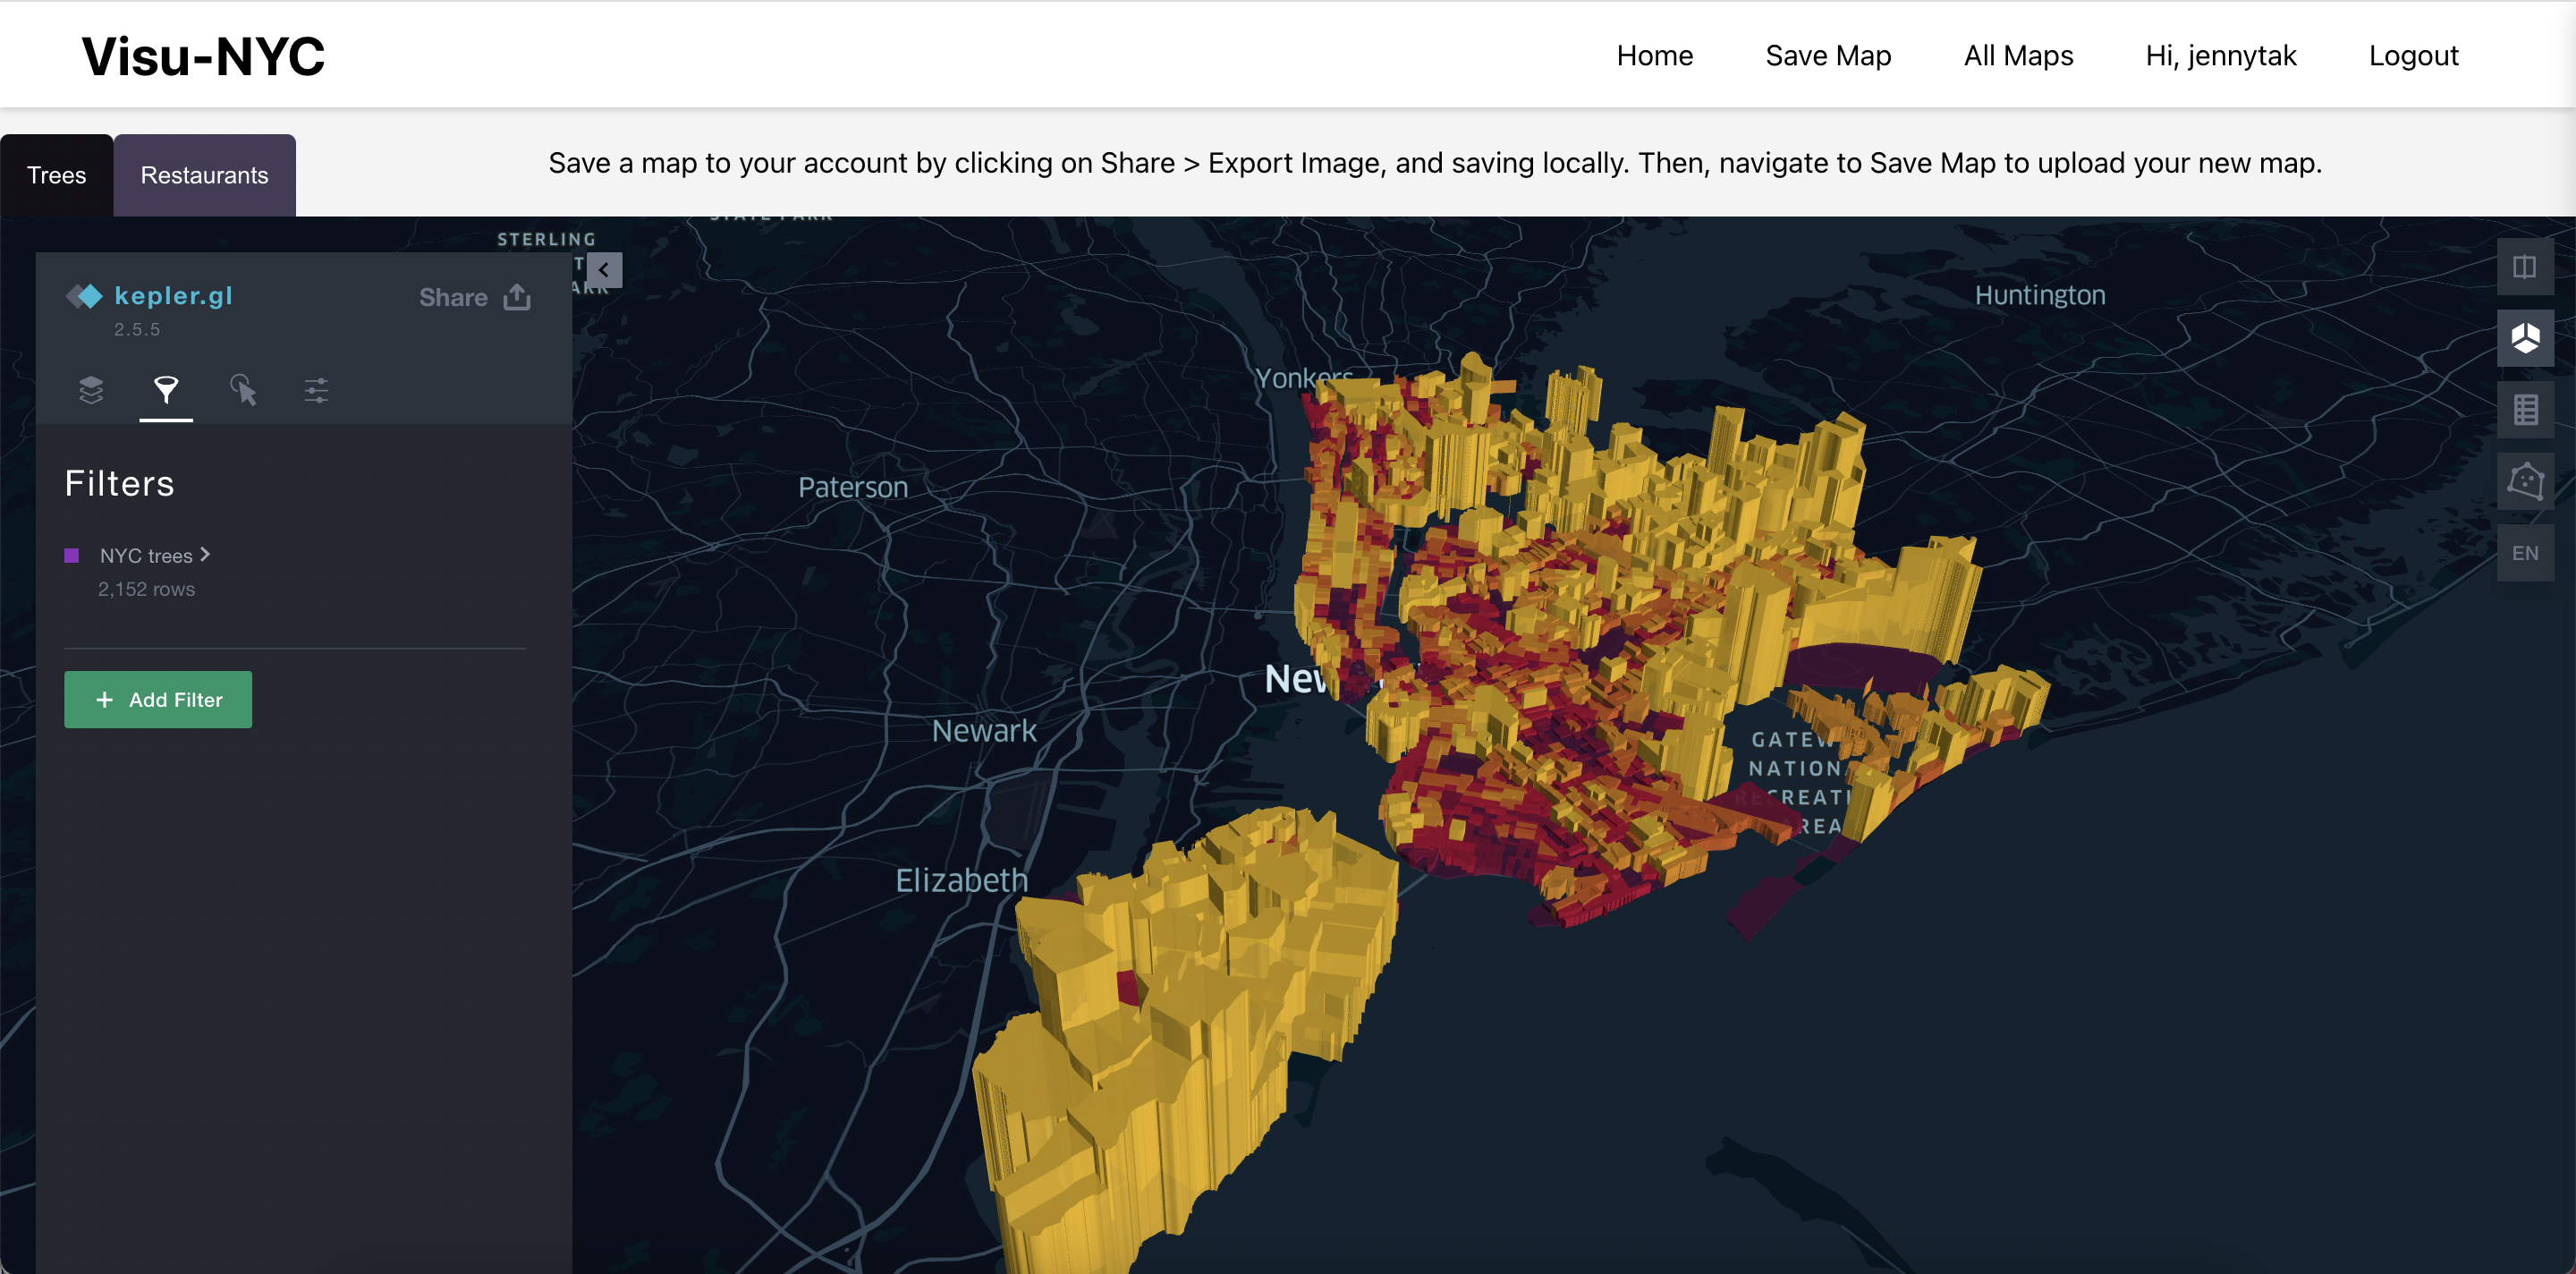Screen dimensions: 2576x1274
Task: Collapse the side panel arrow
Action: point(604,270)
